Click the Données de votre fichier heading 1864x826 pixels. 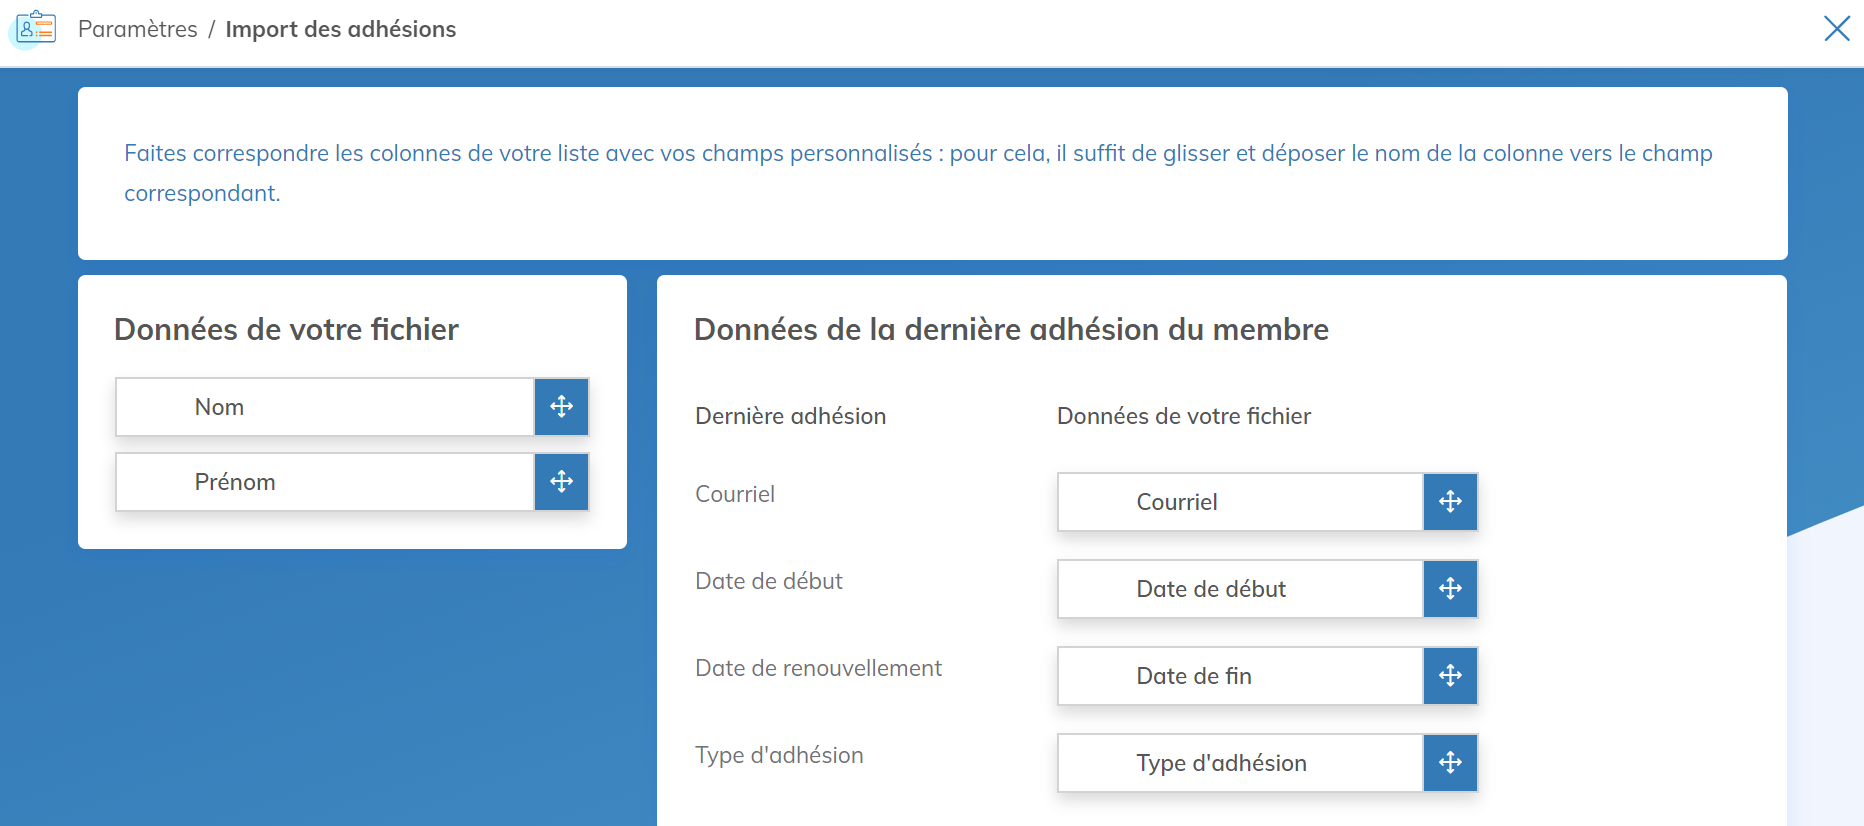coord(286,329)
